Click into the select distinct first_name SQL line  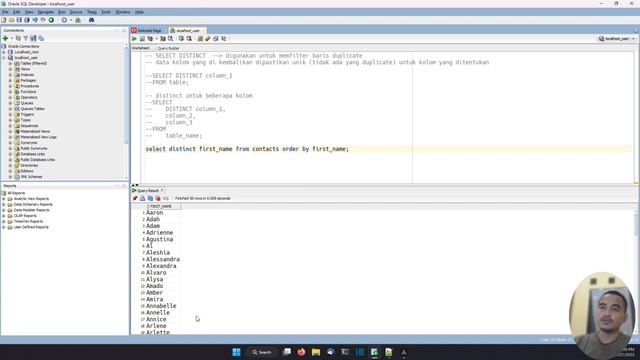click(x=247, y=149)
